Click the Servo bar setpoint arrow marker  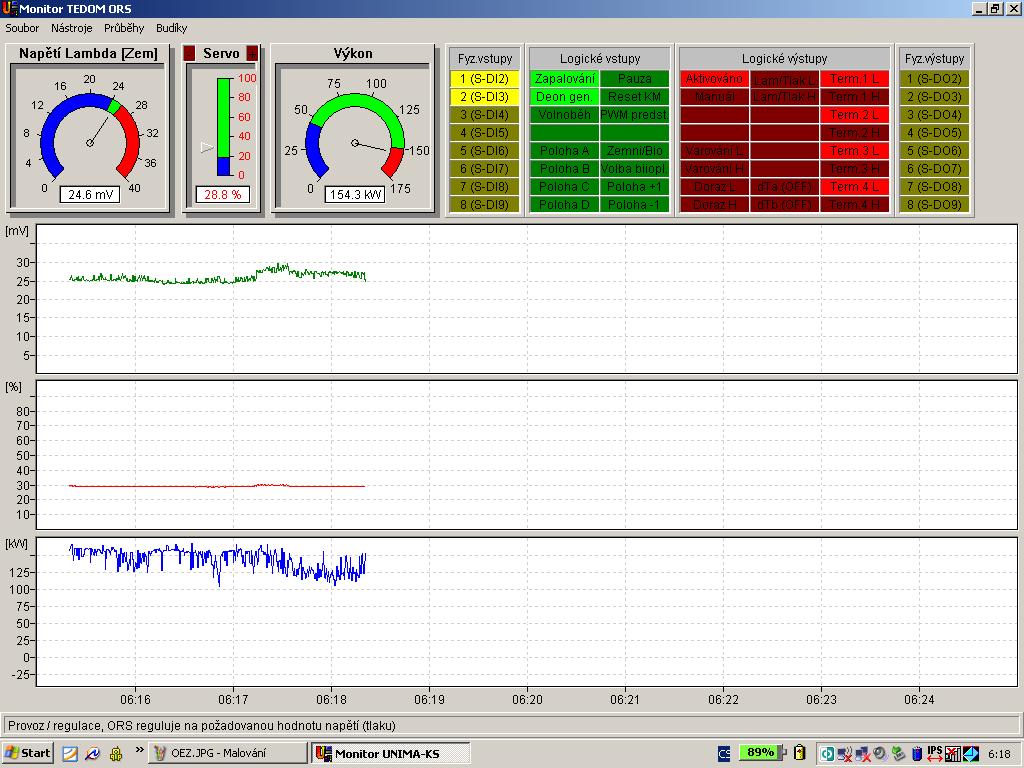click(207, 147)
